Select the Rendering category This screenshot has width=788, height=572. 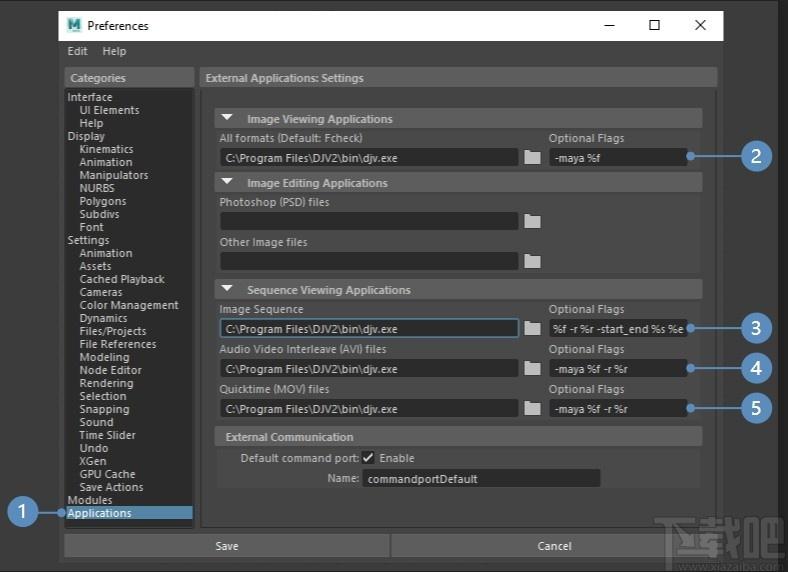tap(106, 383)
